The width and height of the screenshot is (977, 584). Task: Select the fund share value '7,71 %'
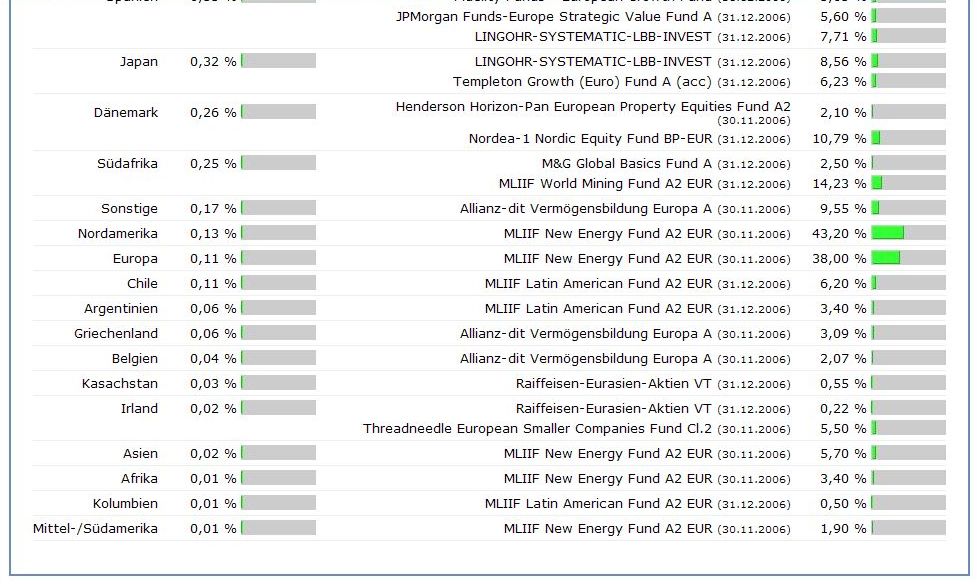(843, 37)
